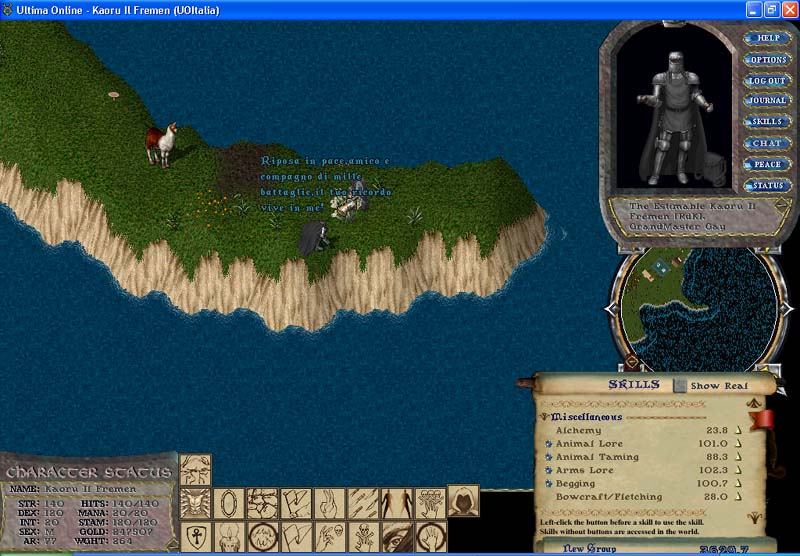Click the 101.0 Animal Lore value
The height and width of the screenshot is (556, 800).
[x=713, y=444]
